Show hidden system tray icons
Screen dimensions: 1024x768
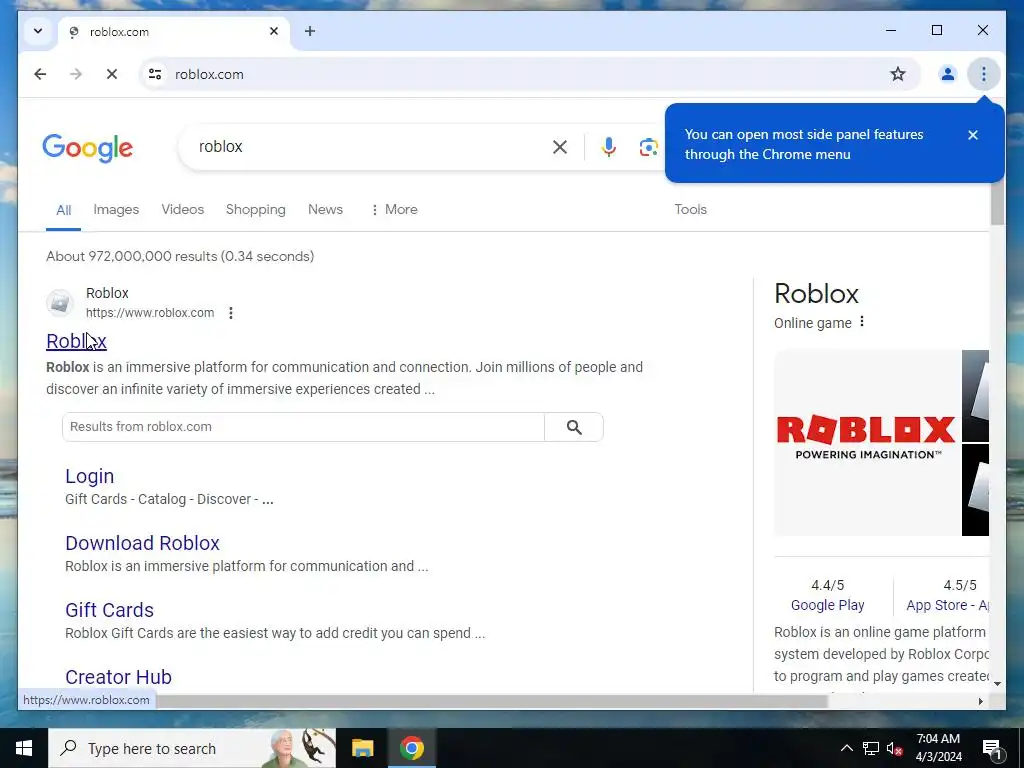tap(846, 748)
